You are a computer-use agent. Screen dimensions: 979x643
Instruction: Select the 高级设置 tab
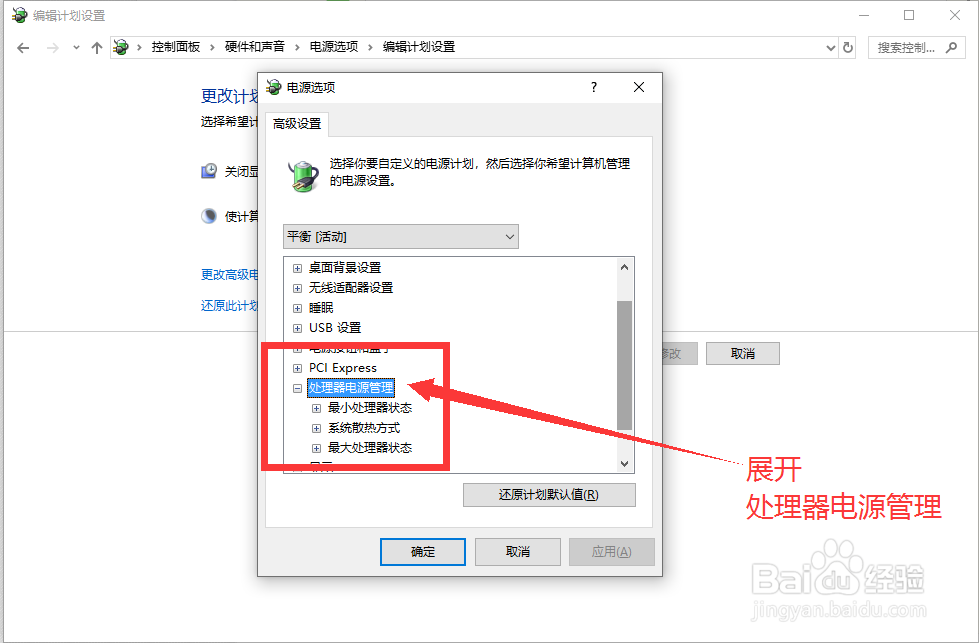pyautogui.click(x=297, y=124)
